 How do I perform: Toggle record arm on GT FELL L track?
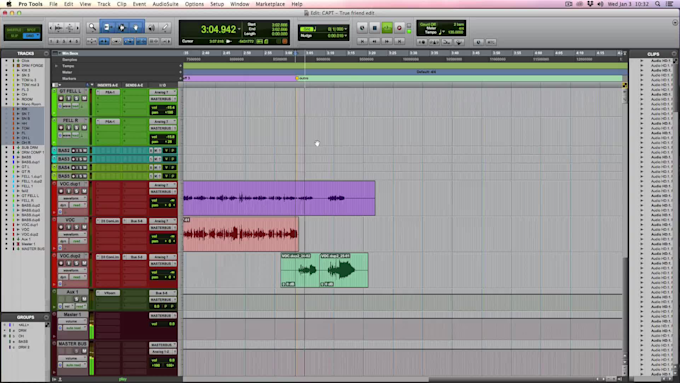click(x=61, y=98)
